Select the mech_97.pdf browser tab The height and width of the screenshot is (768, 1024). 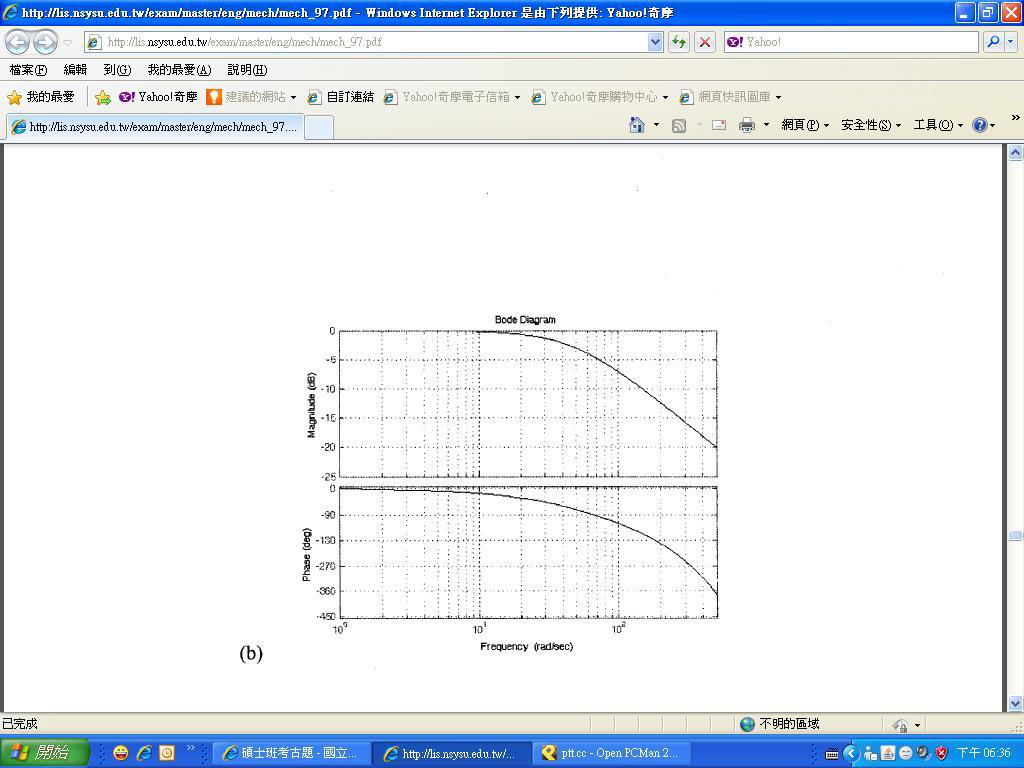pyautogui.click(x=155, y=127)
